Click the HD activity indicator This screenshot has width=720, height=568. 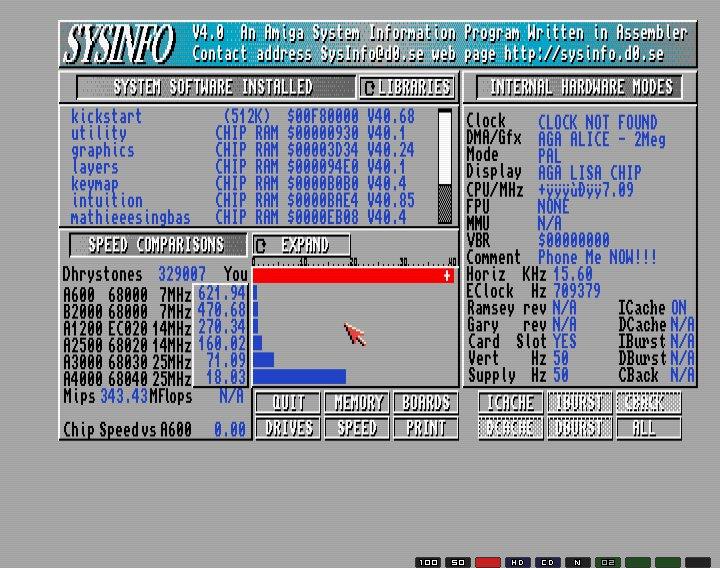[518, 562]
